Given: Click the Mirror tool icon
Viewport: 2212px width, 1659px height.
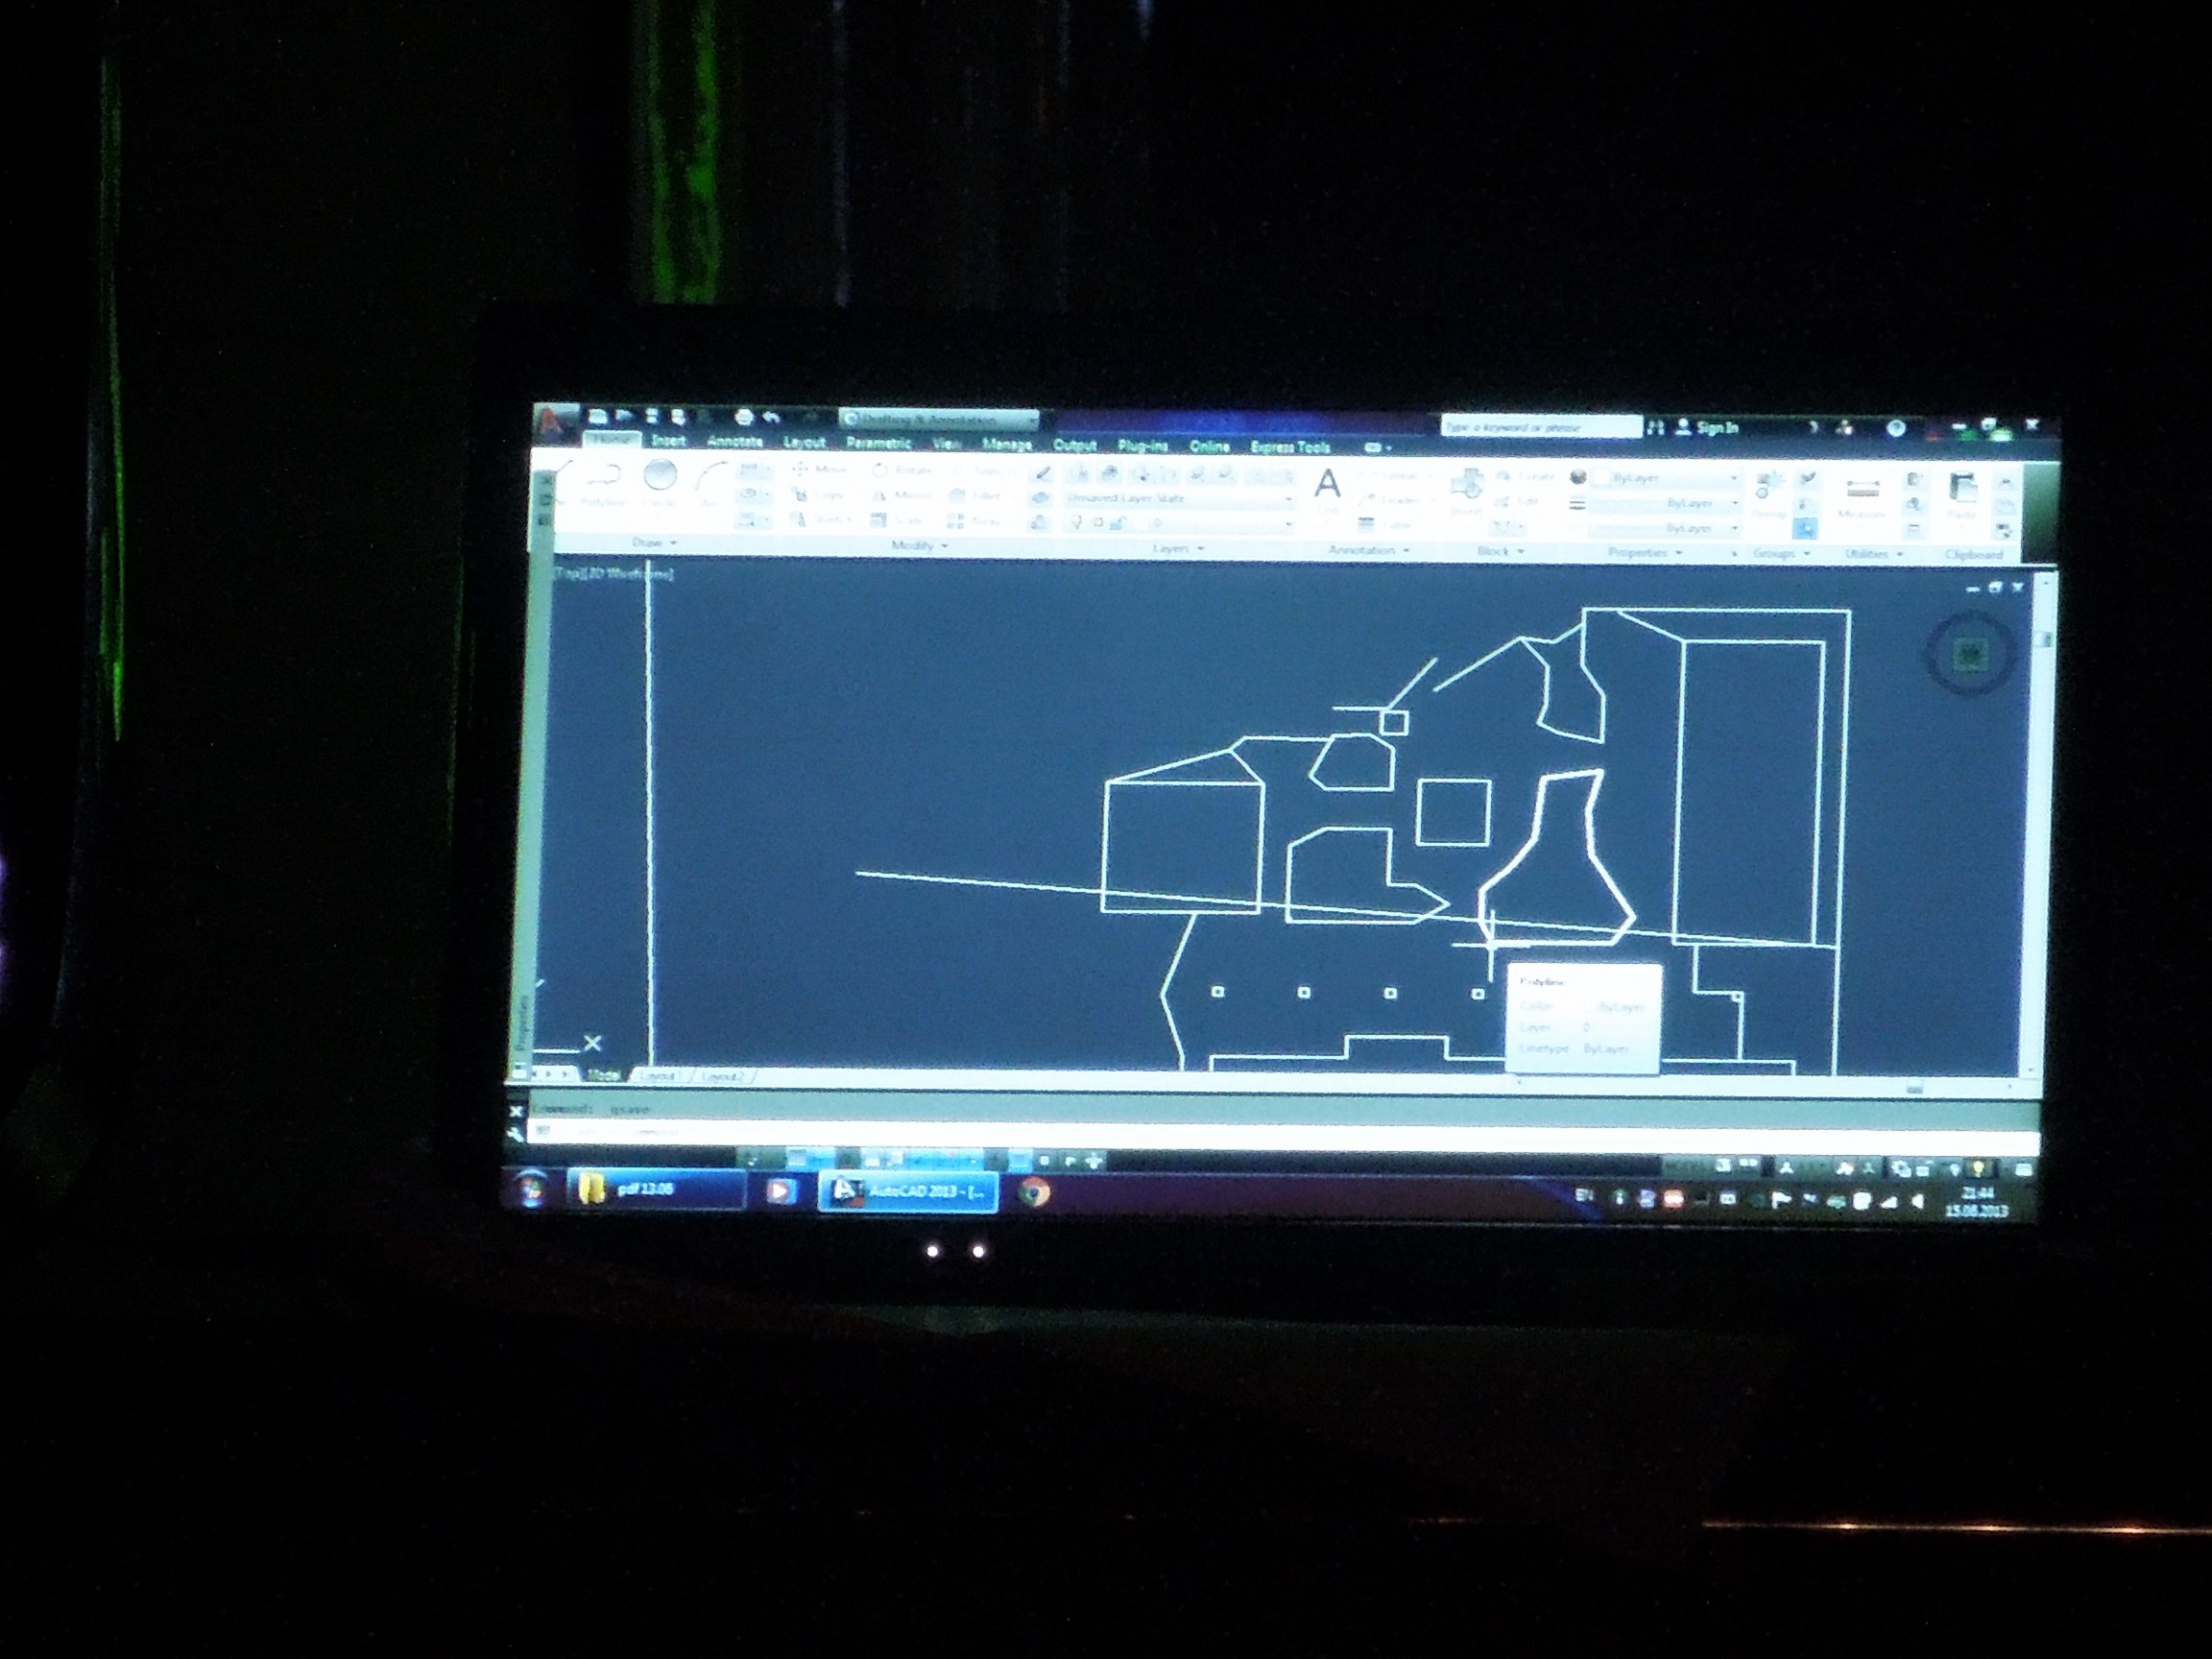Looking at the screenshot, I should point(880,495).
